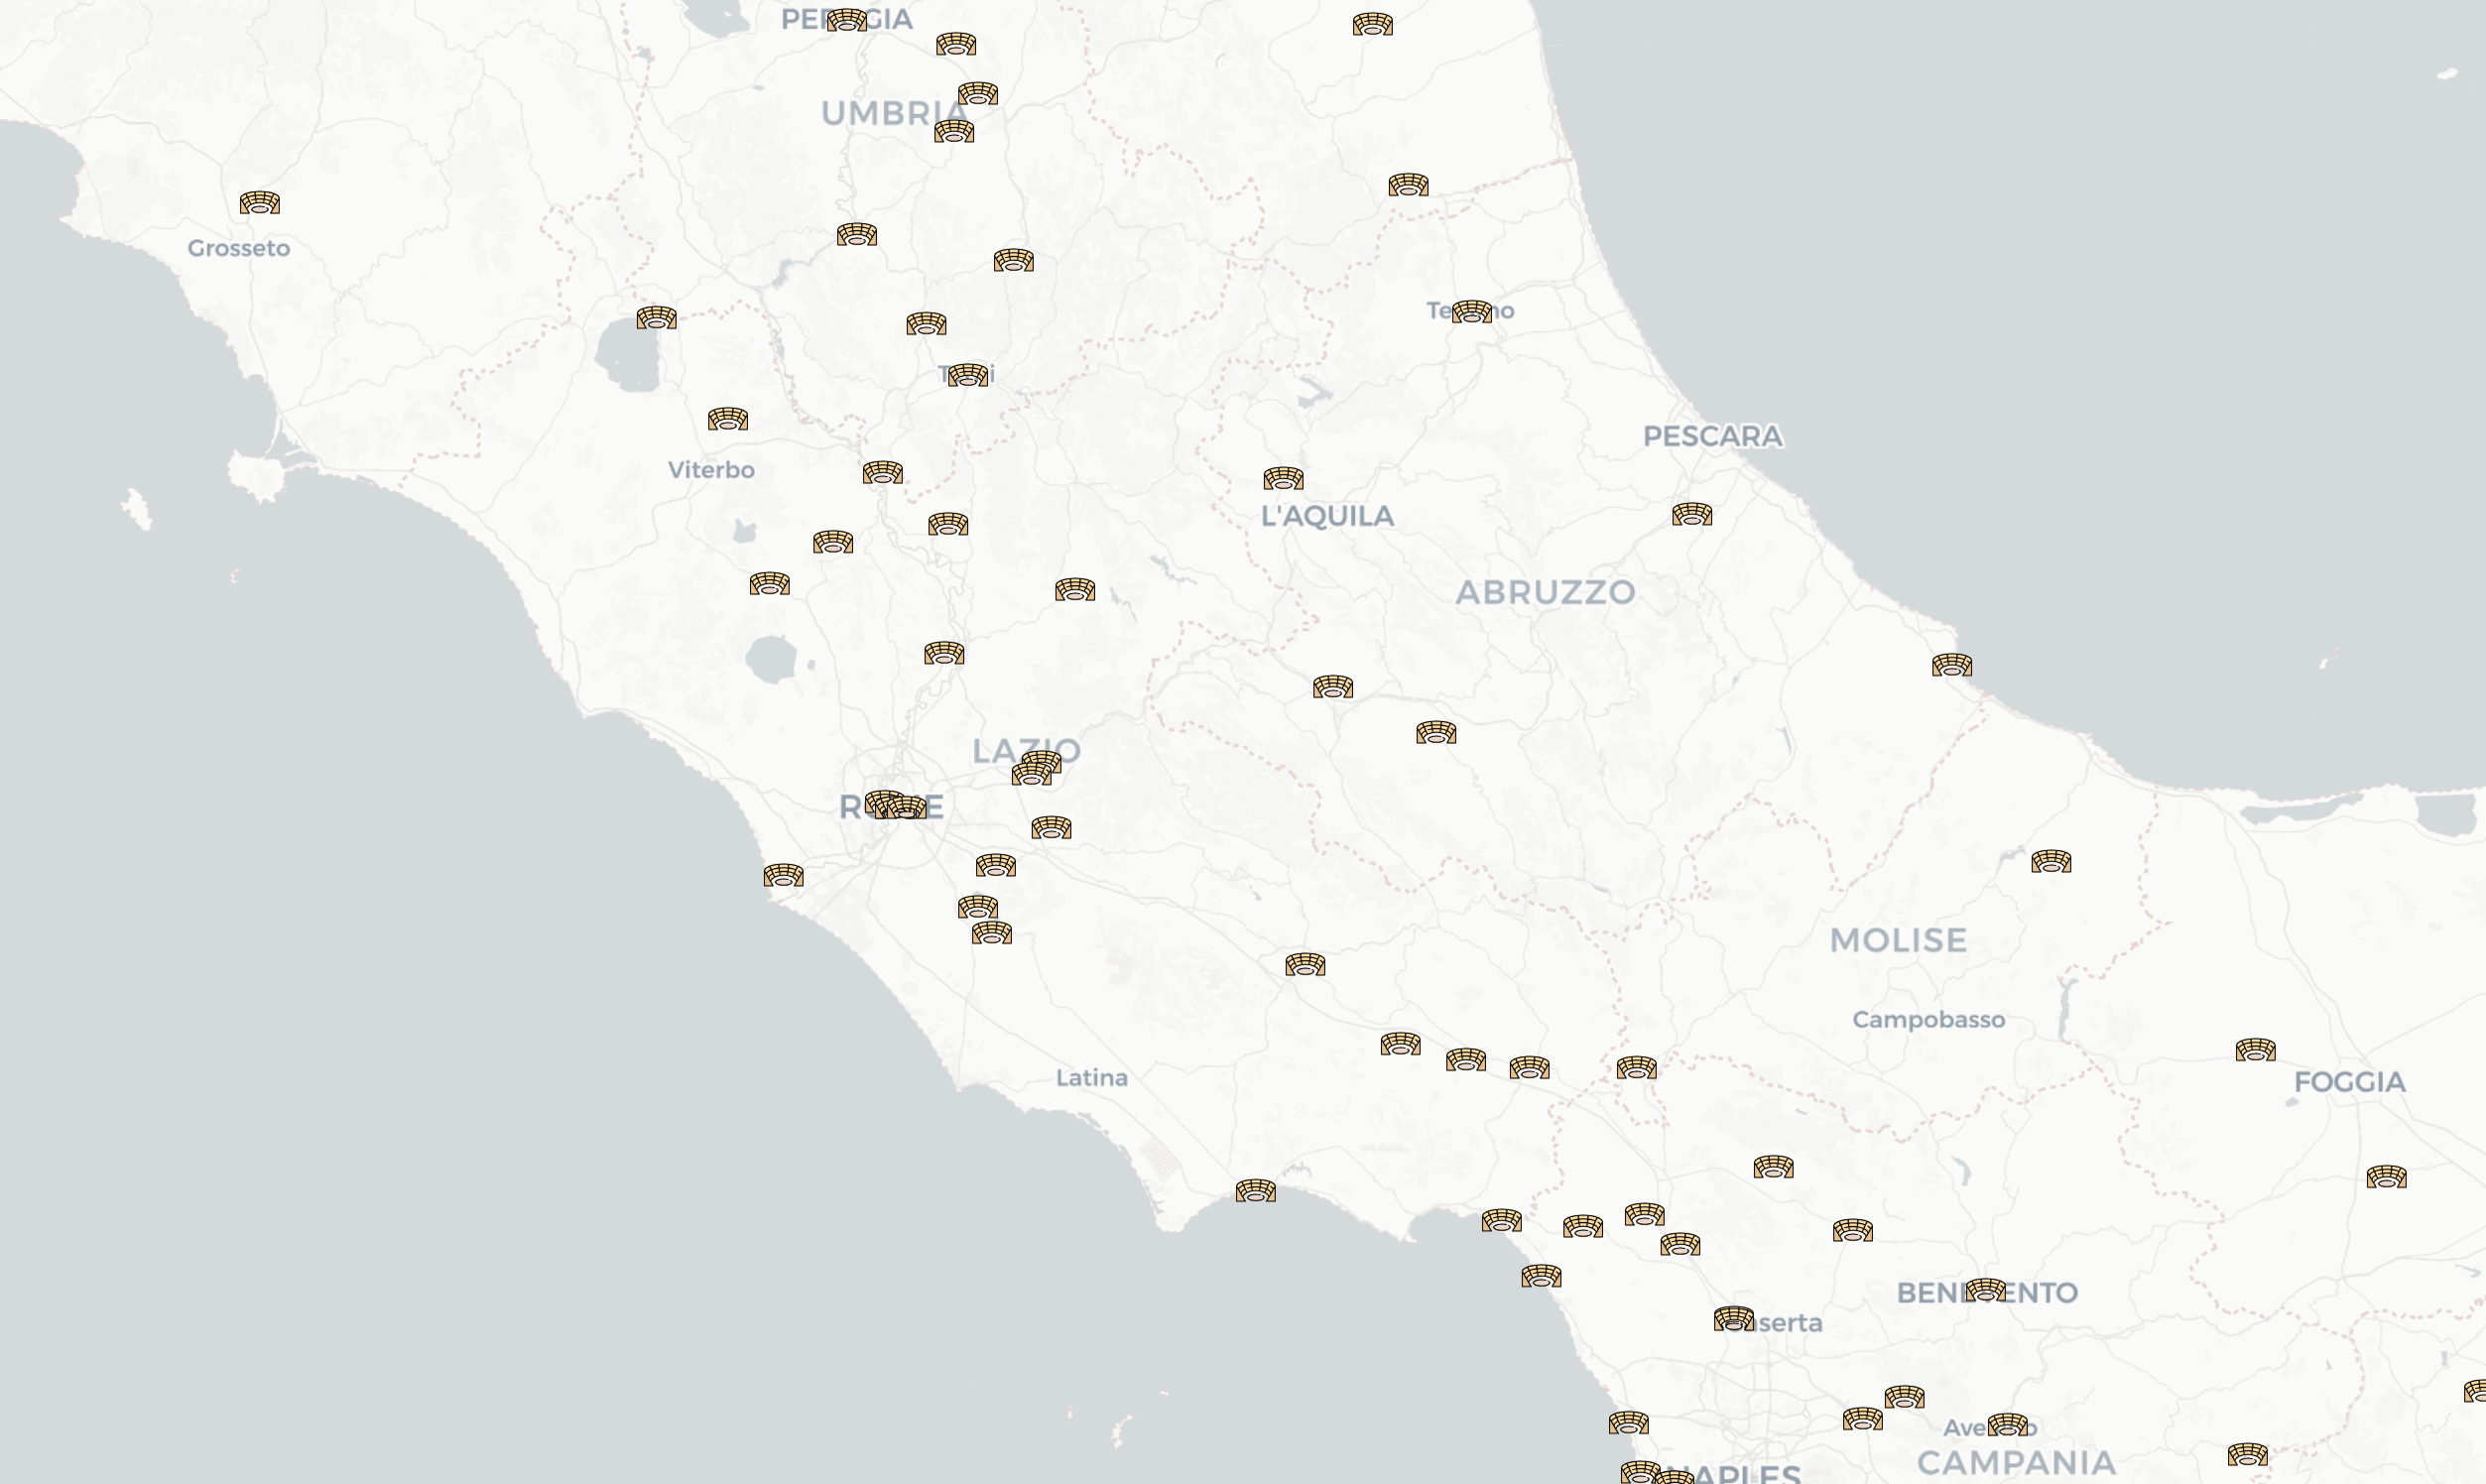Select the amphitheater marker north of MOLISE

[x=2052, y=862]
